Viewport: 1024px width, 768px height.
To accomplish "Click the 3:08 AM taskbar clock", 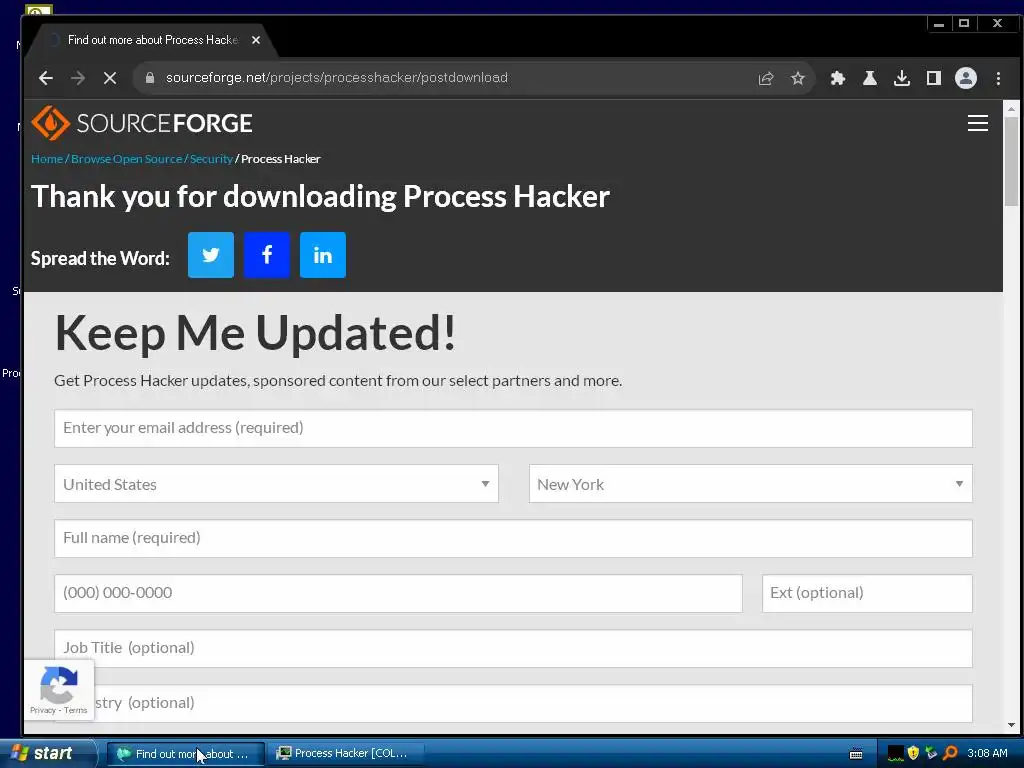I will pyautogui.click(x=987, y=753).
